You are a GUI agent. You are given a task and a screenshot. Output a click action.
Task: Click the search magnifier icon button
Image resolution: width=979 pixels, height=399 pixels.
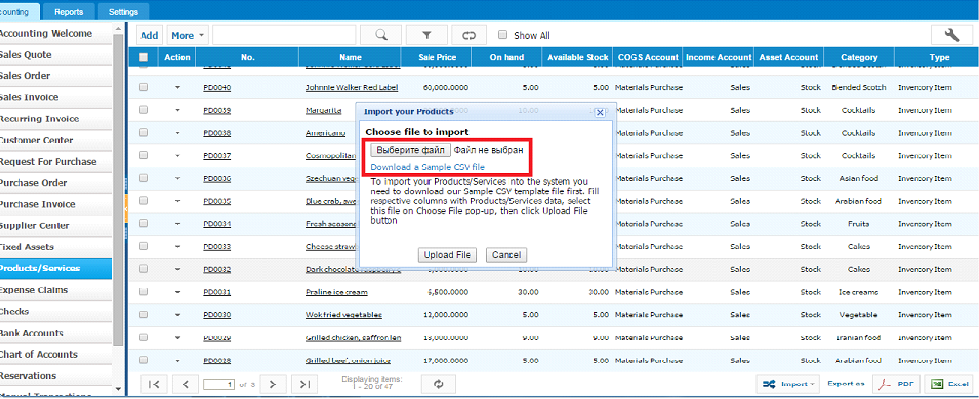click(x=381, y=36)
